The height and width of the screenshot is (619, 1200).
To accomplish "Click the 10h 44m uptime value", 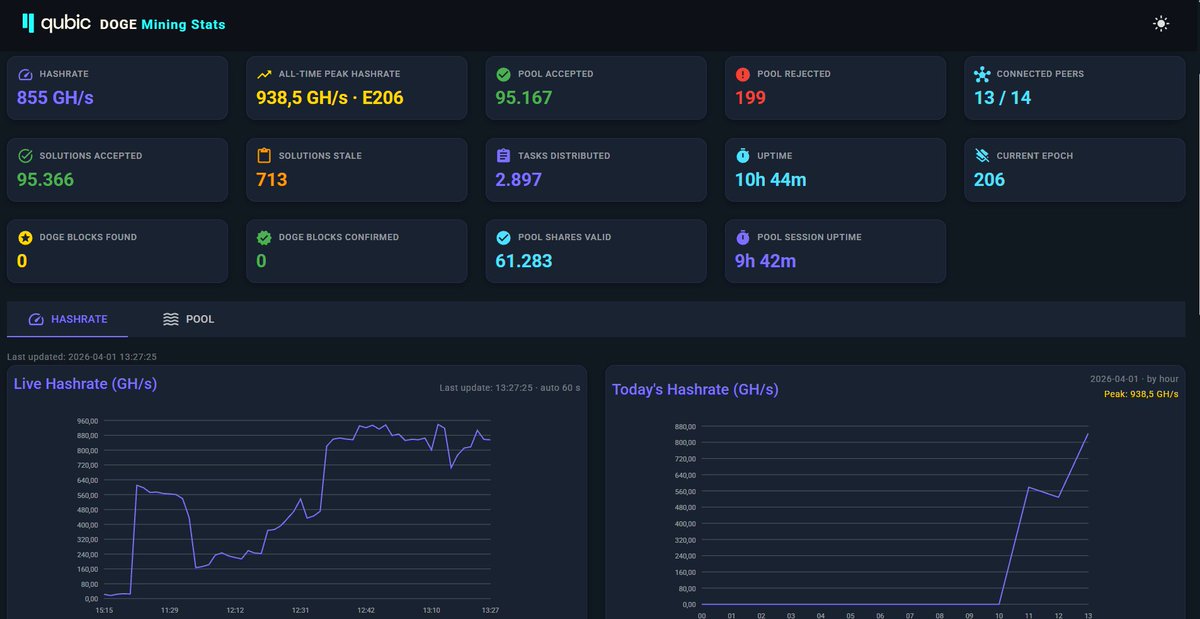I will click(771, 180).
